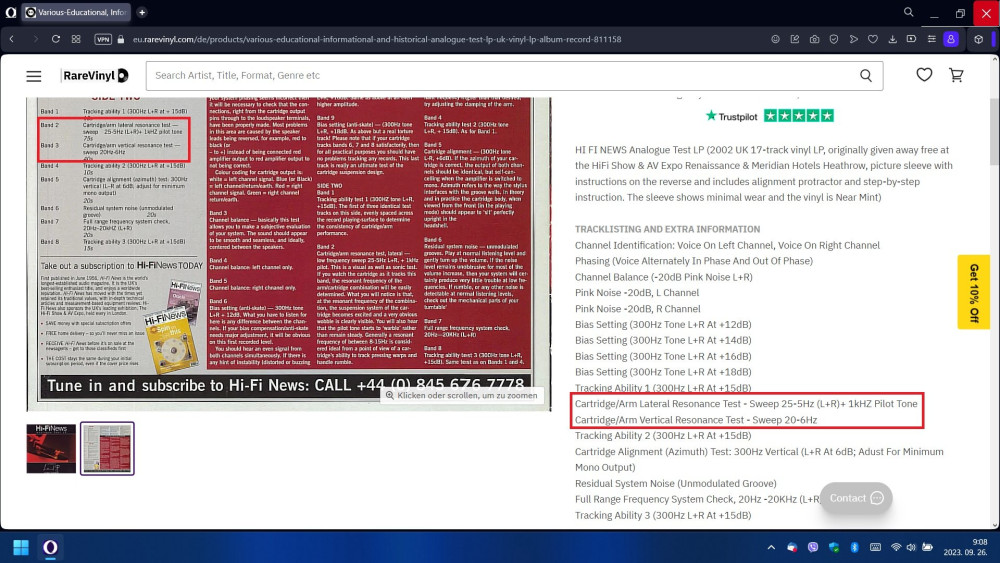Viewport: 1000px width, 563px height.
Task: Reload the page in browser
Action: [56, 39]
